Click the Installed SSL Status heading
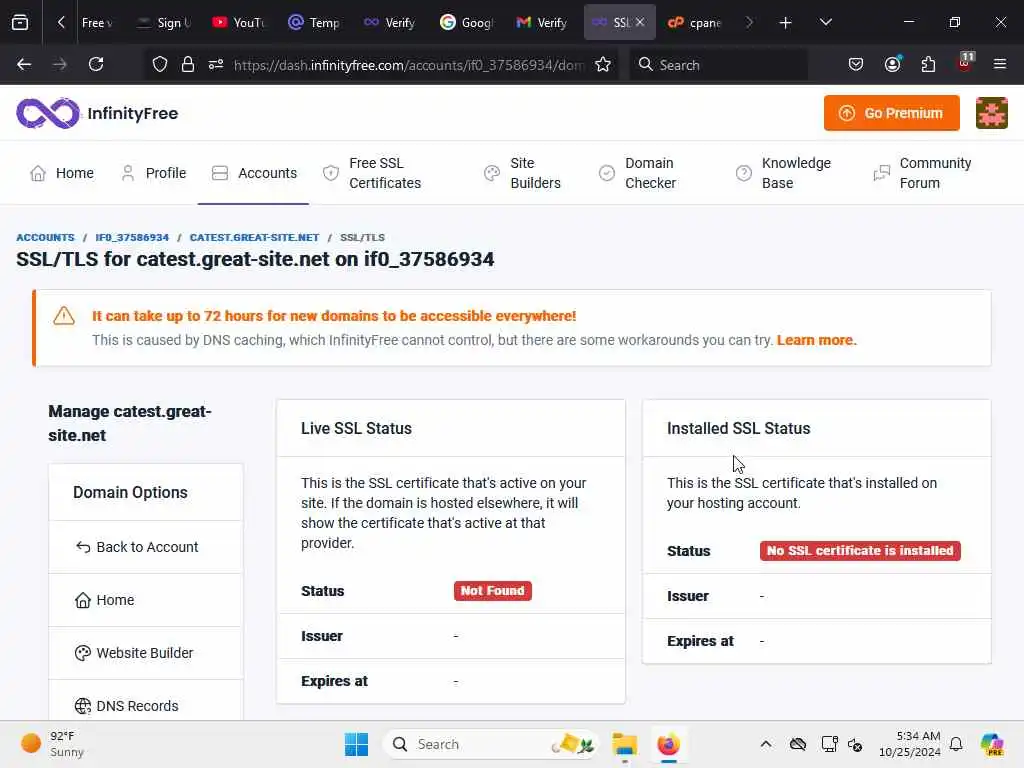1024x768 pixels. click(x=739, y=428)
